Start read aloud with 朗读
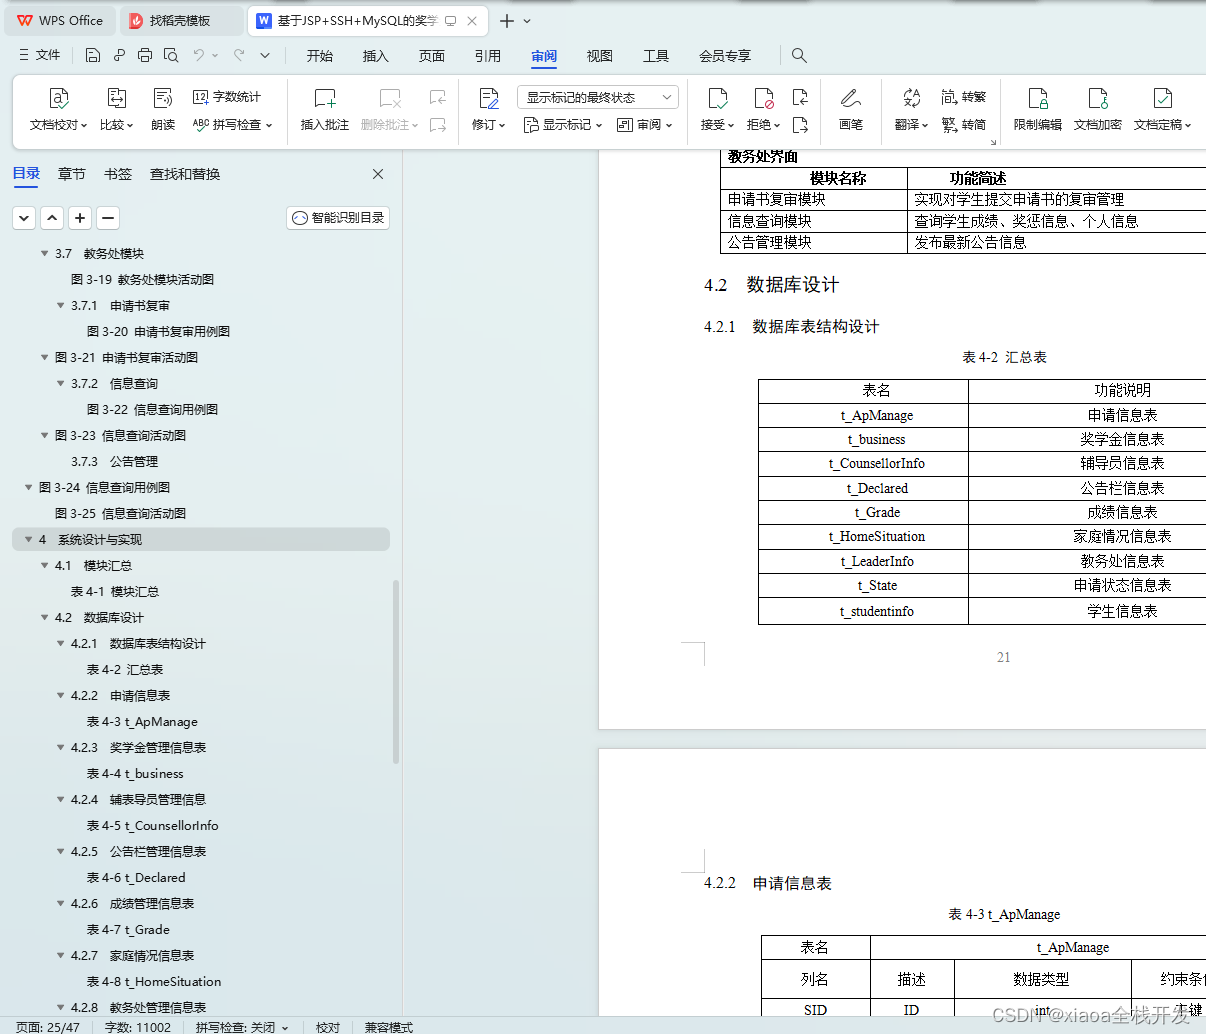 162,110
